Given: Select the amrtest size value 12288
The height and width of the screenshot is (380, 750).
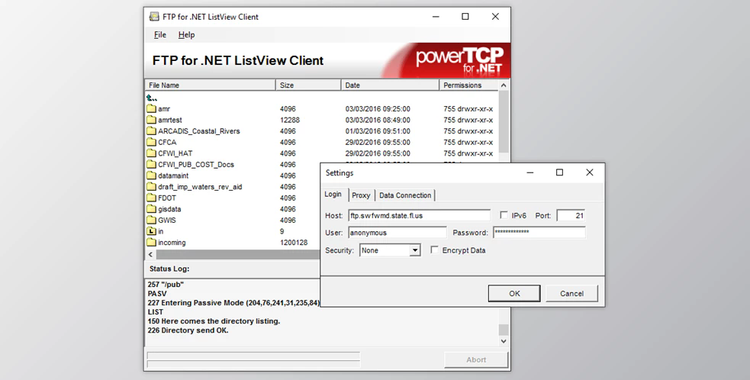Looking at the screenshot, I should [x=290, y=120].
